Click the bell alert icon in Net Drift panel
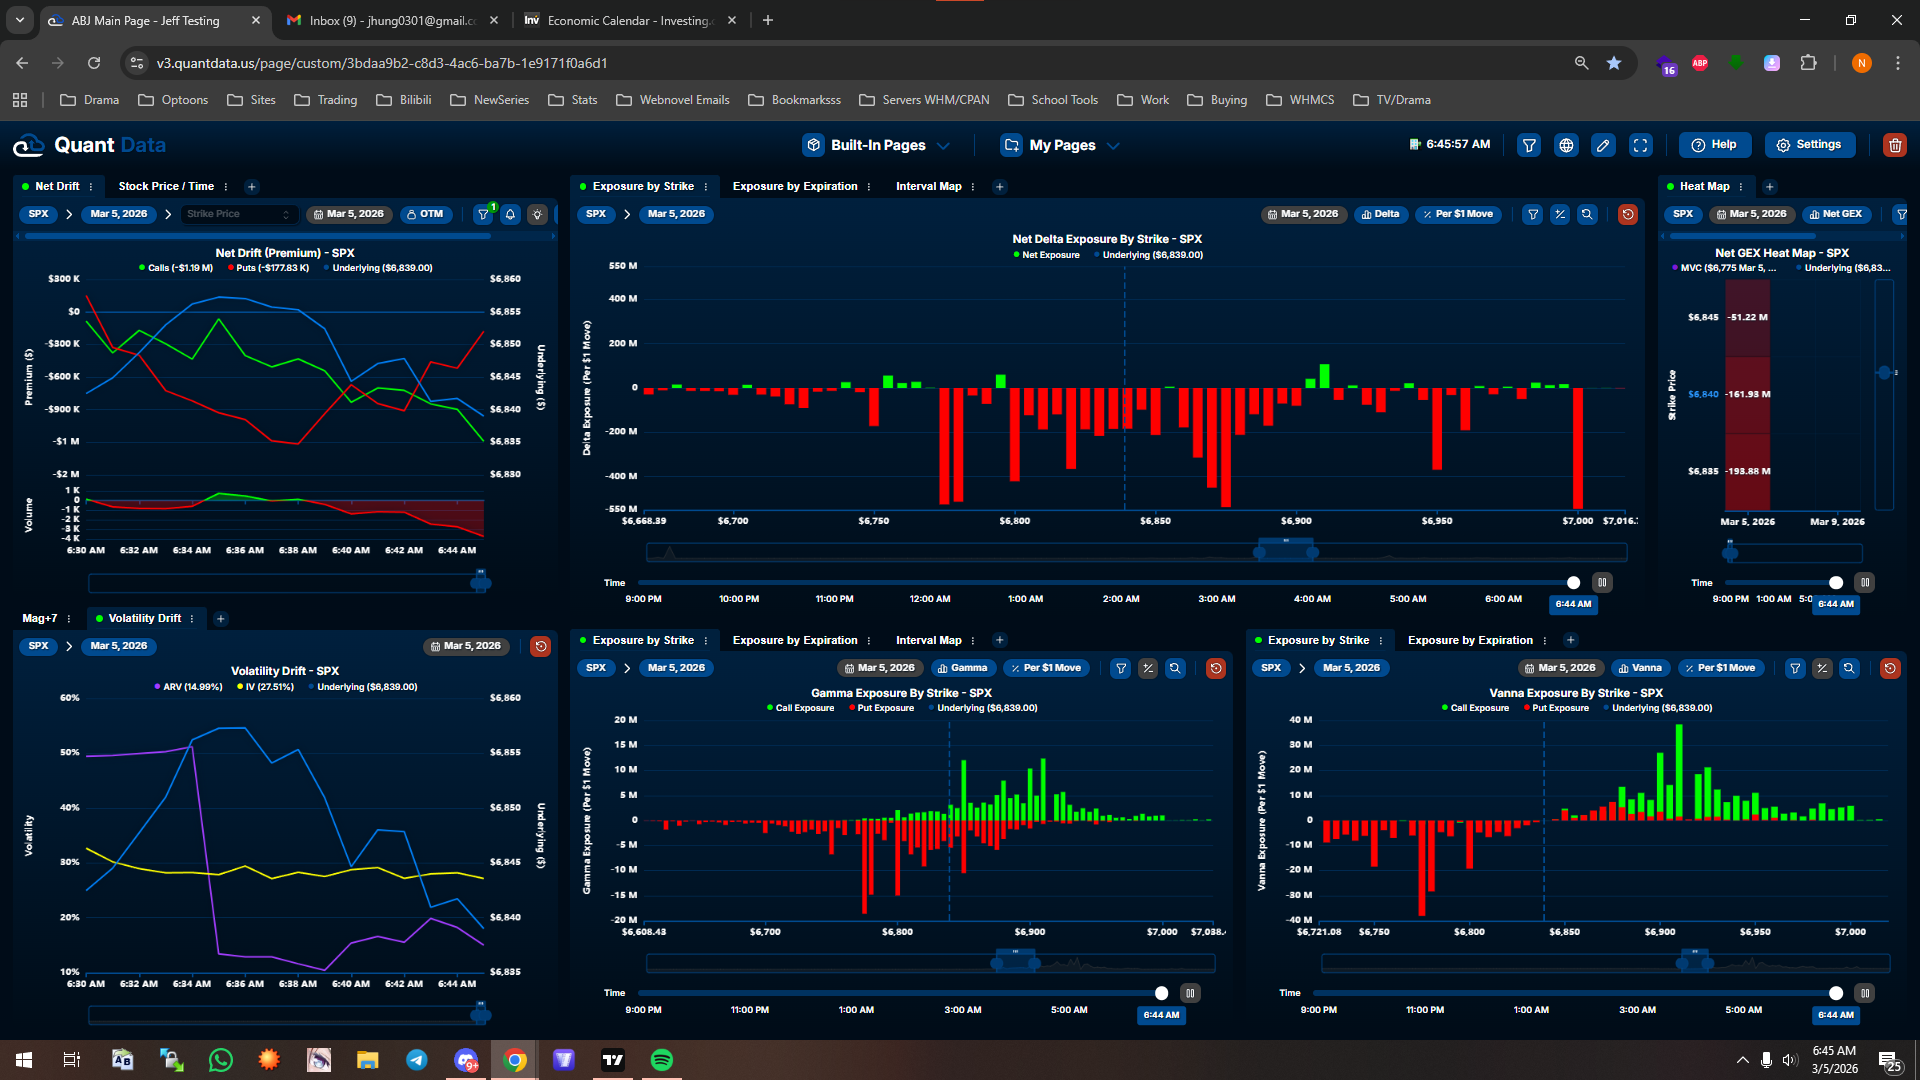The height and width of the screenshot is (1080, 1920). tap(510, 214)
